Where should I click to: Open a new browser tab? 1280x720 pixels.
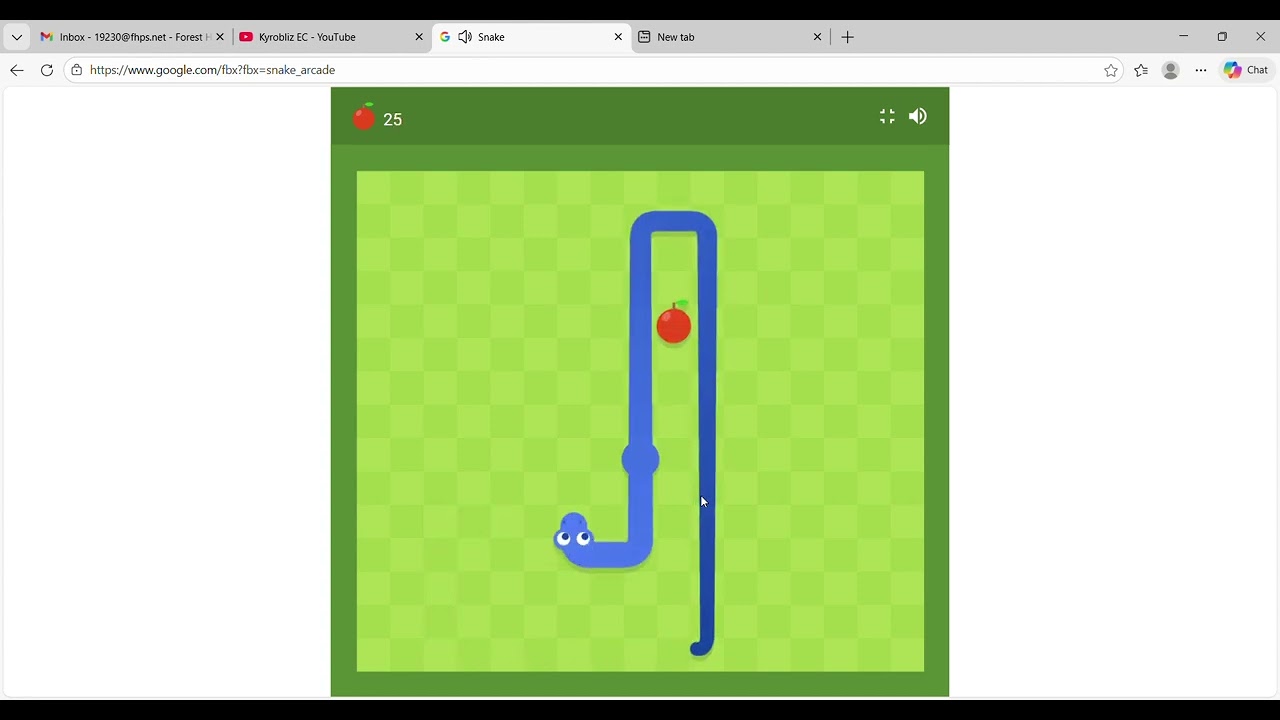pos(848,37)
